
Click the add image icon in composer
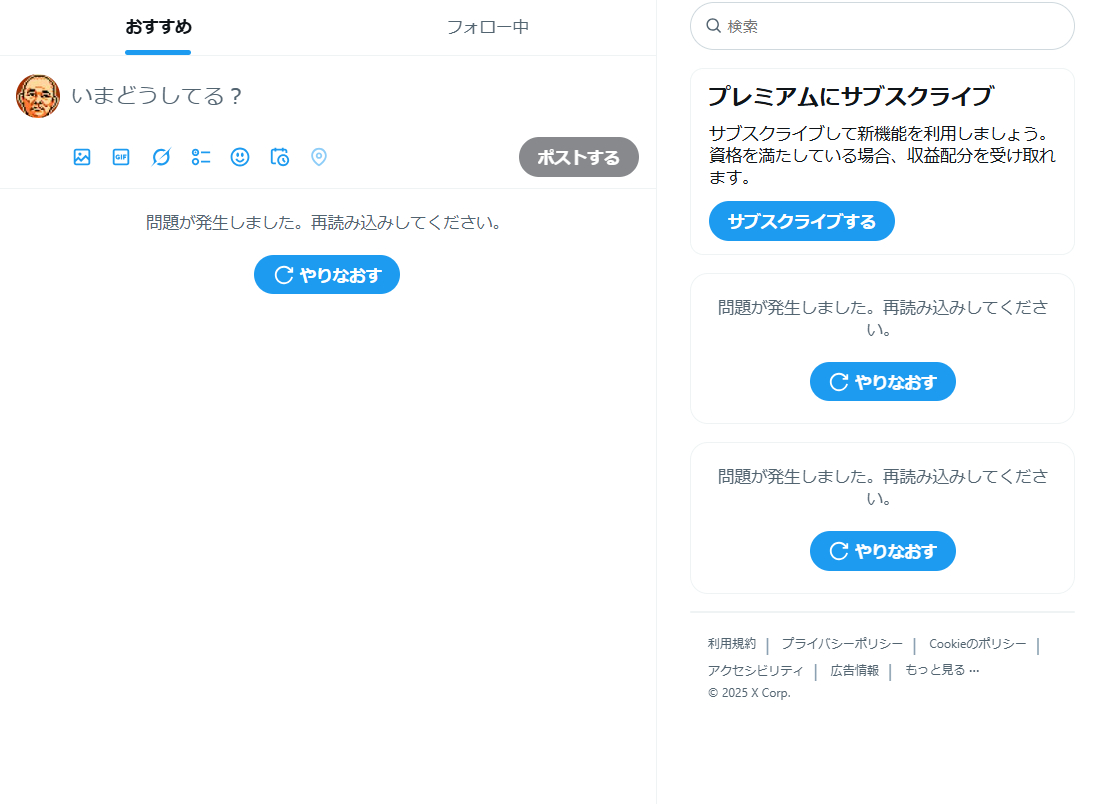click(x=82, y=157)
